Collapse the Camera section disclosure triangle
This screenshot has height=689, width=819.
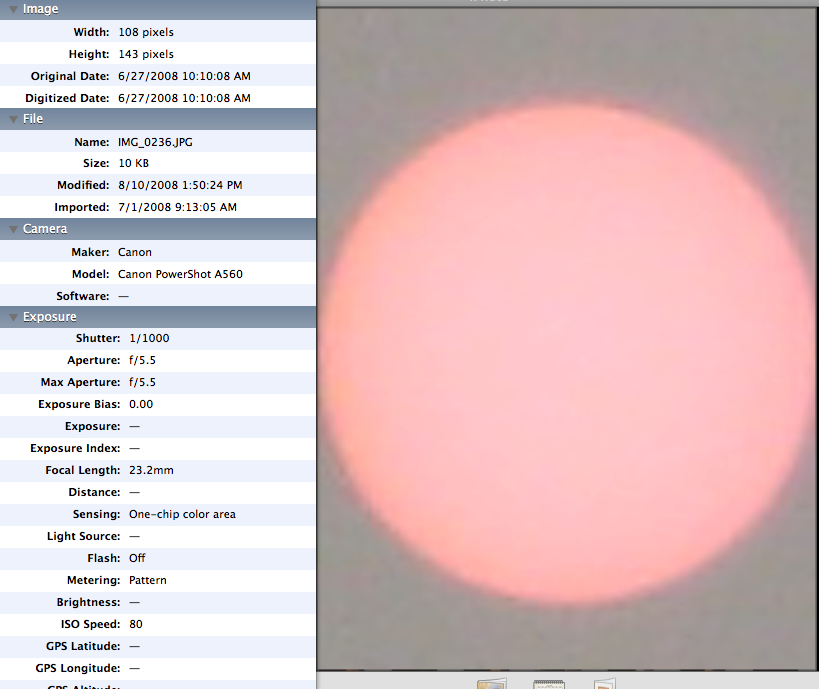coord(10,229)
